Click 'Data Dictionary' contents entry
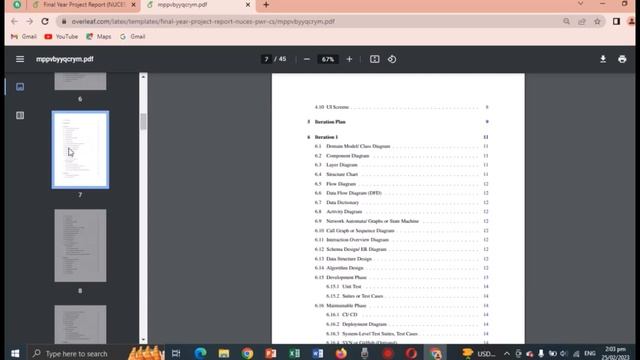 (342, 202)
